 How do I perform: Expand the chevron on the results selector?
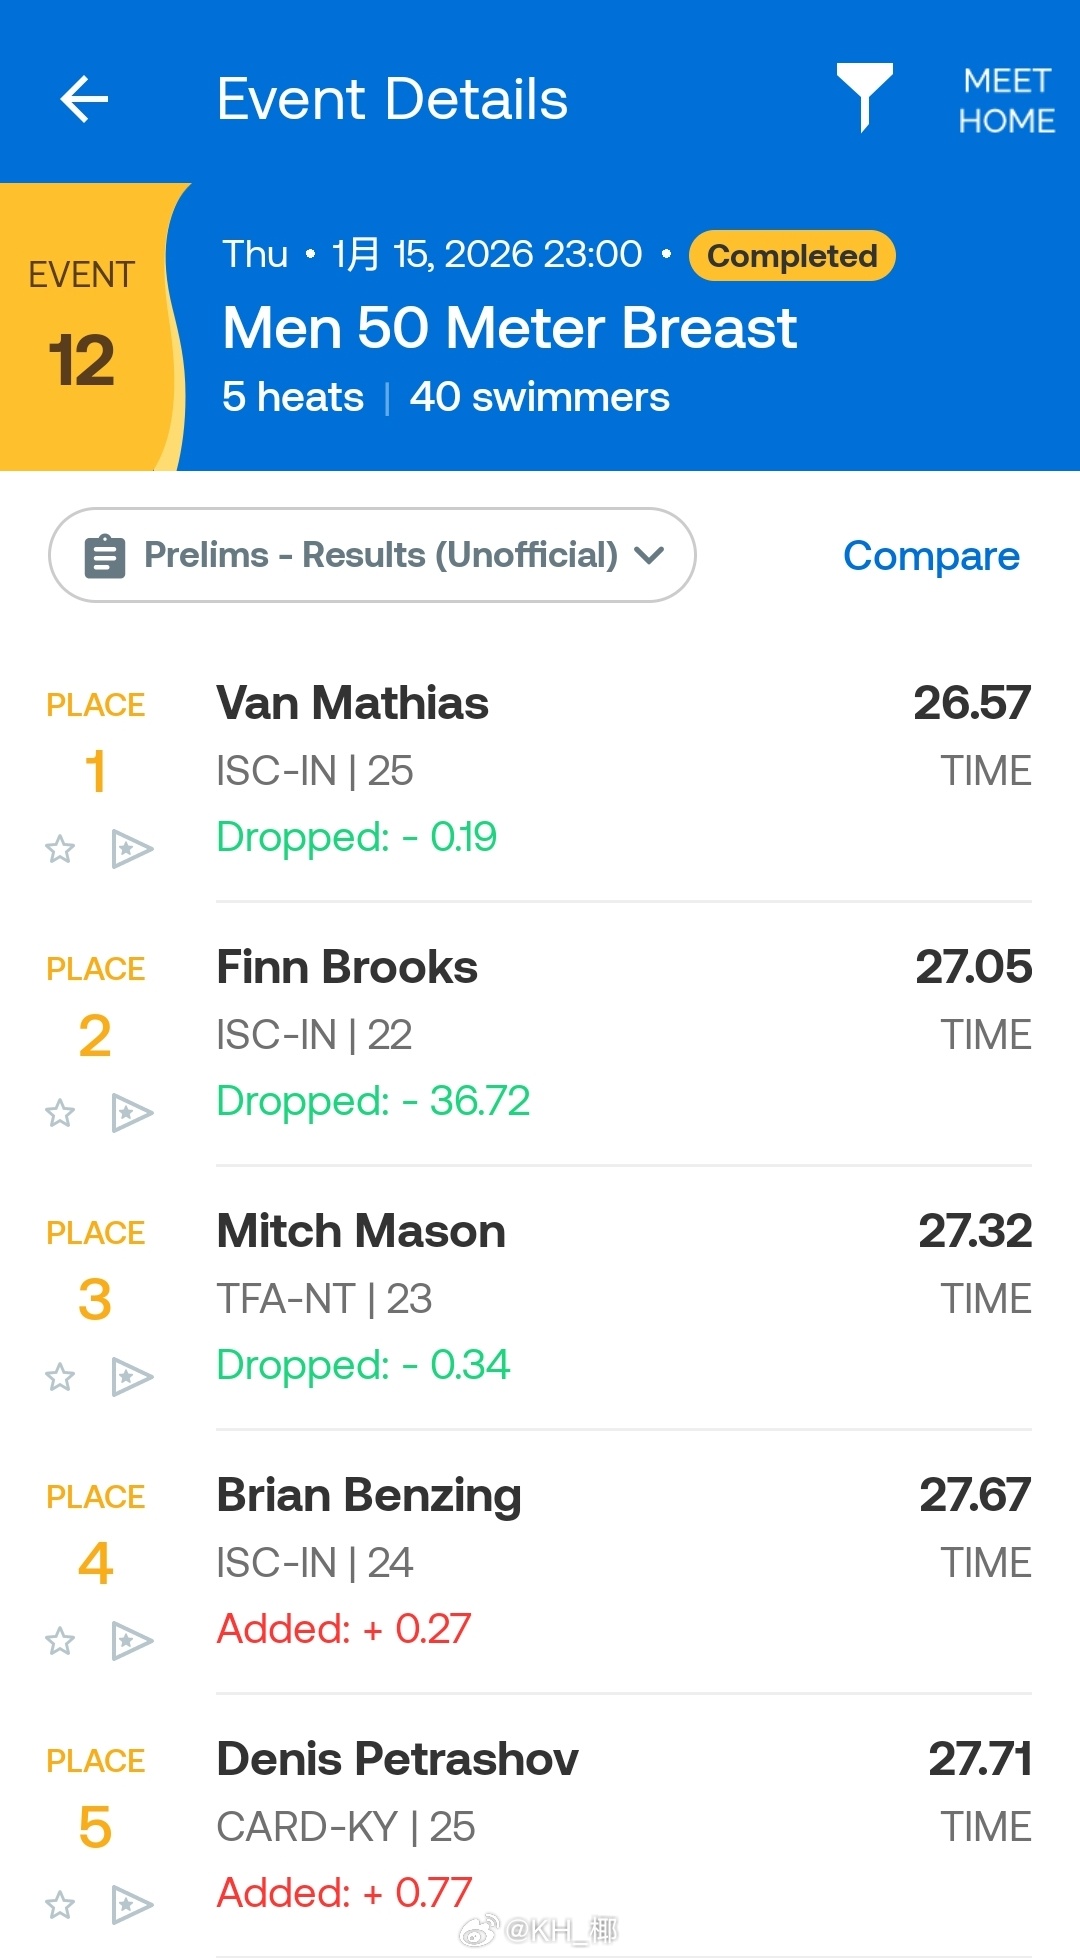tap(650, 555)
